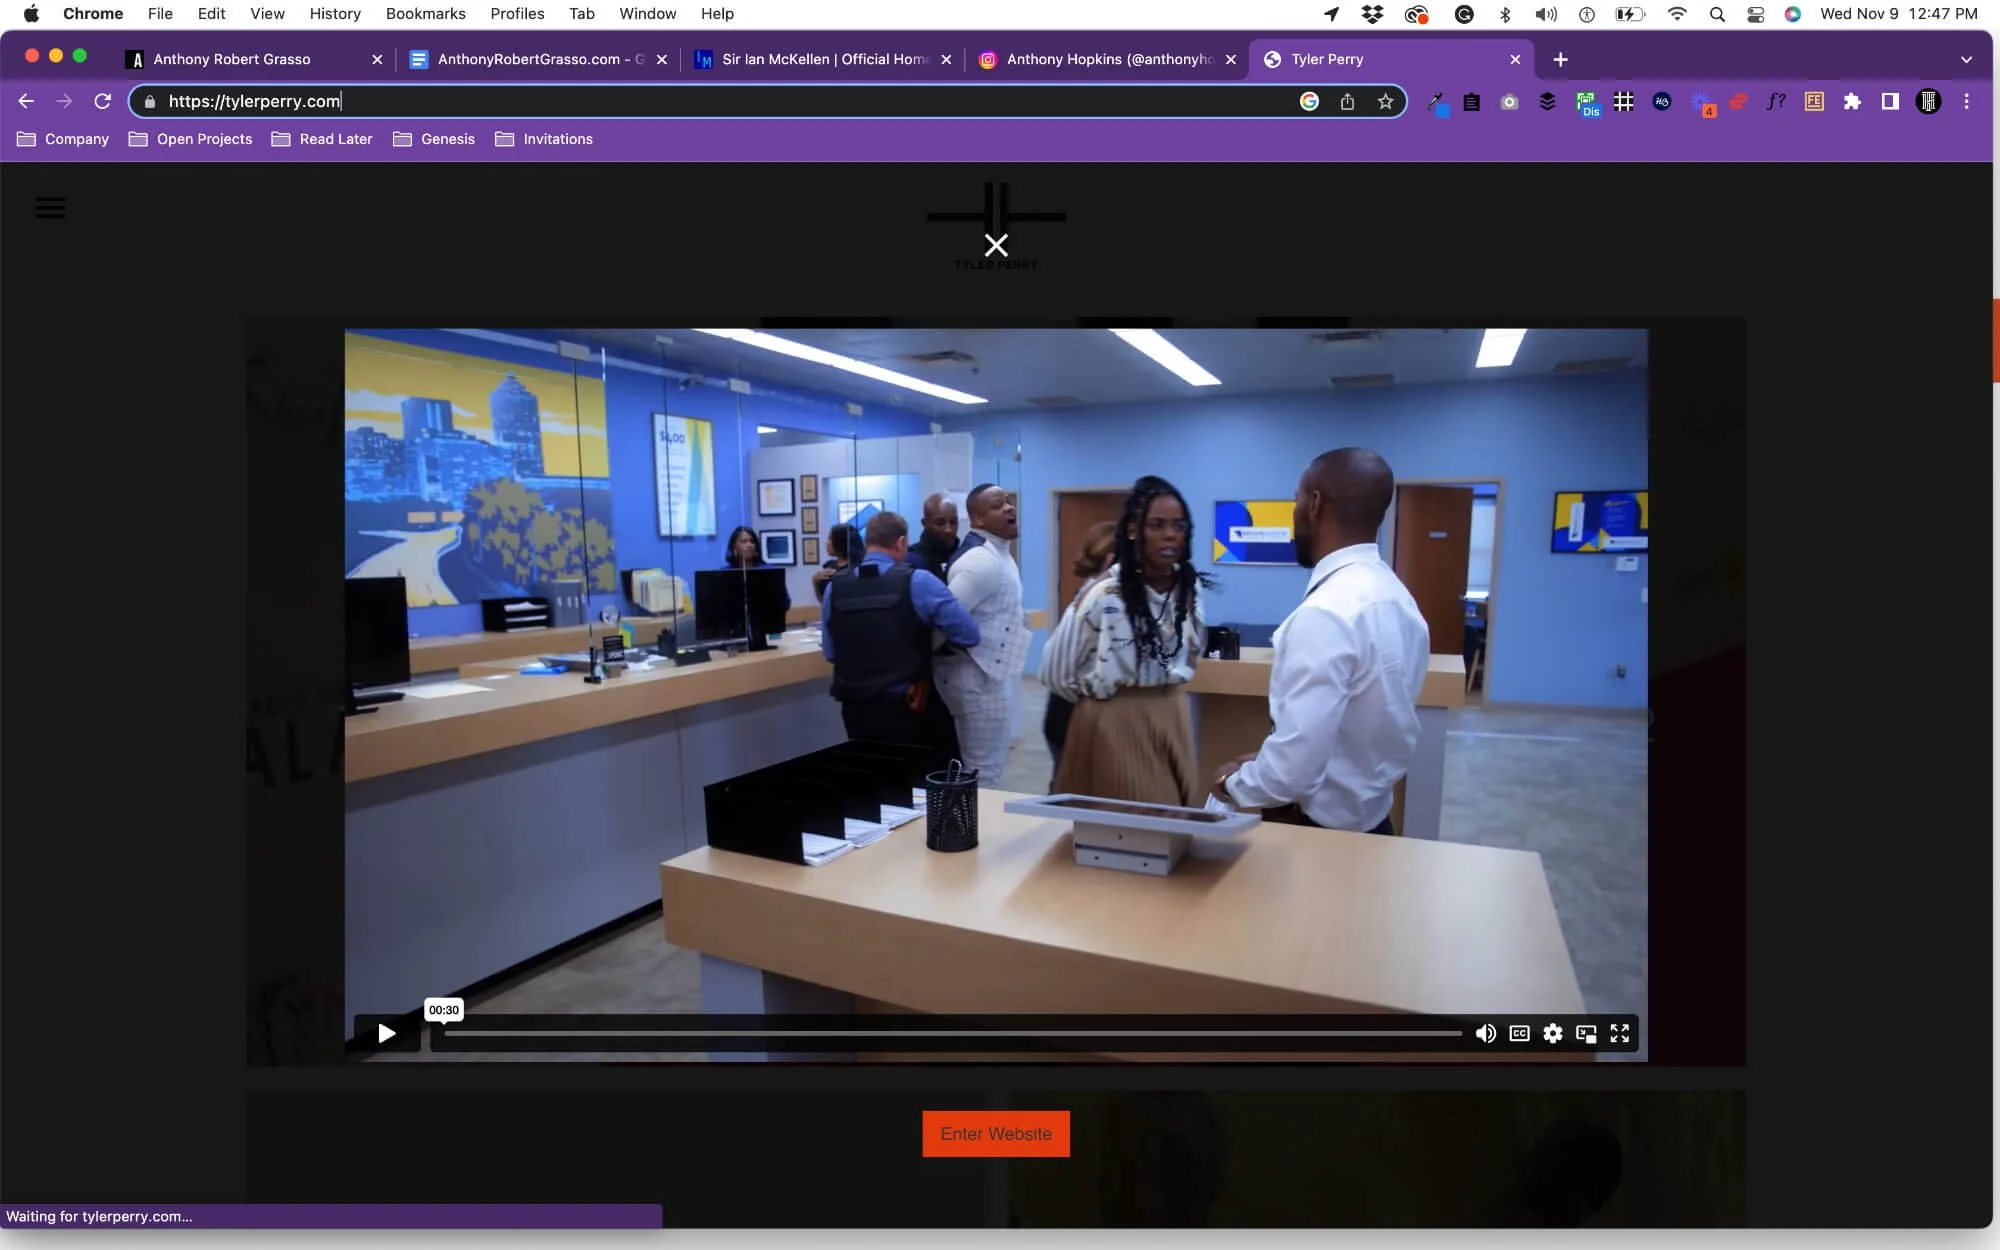Play the video with the play button
Viewport: 2000px width, 1250px height.
pos(386,1033)
